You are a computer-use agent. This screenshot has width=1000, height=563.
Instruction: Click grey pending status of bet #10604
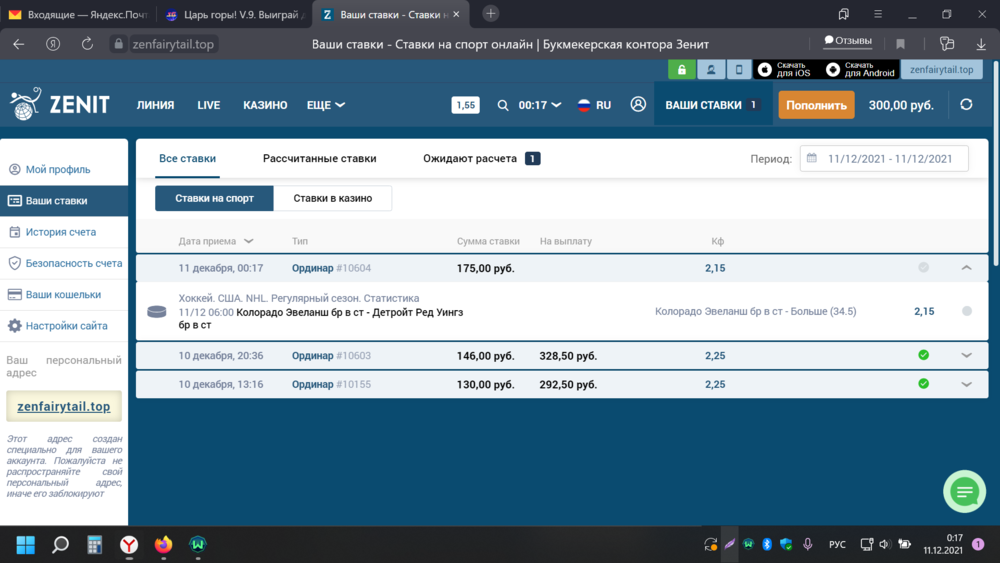pos(923,268)
